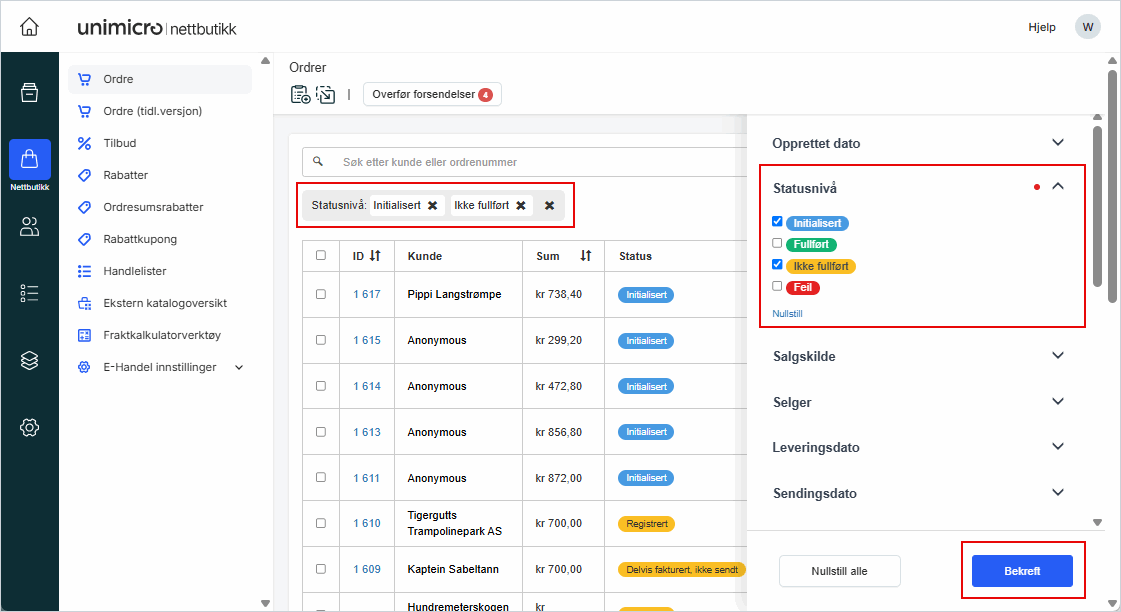Viewport: 1121px width, 612px height.
Task: Click the W user avatar
Action: tap(1087, 27)
